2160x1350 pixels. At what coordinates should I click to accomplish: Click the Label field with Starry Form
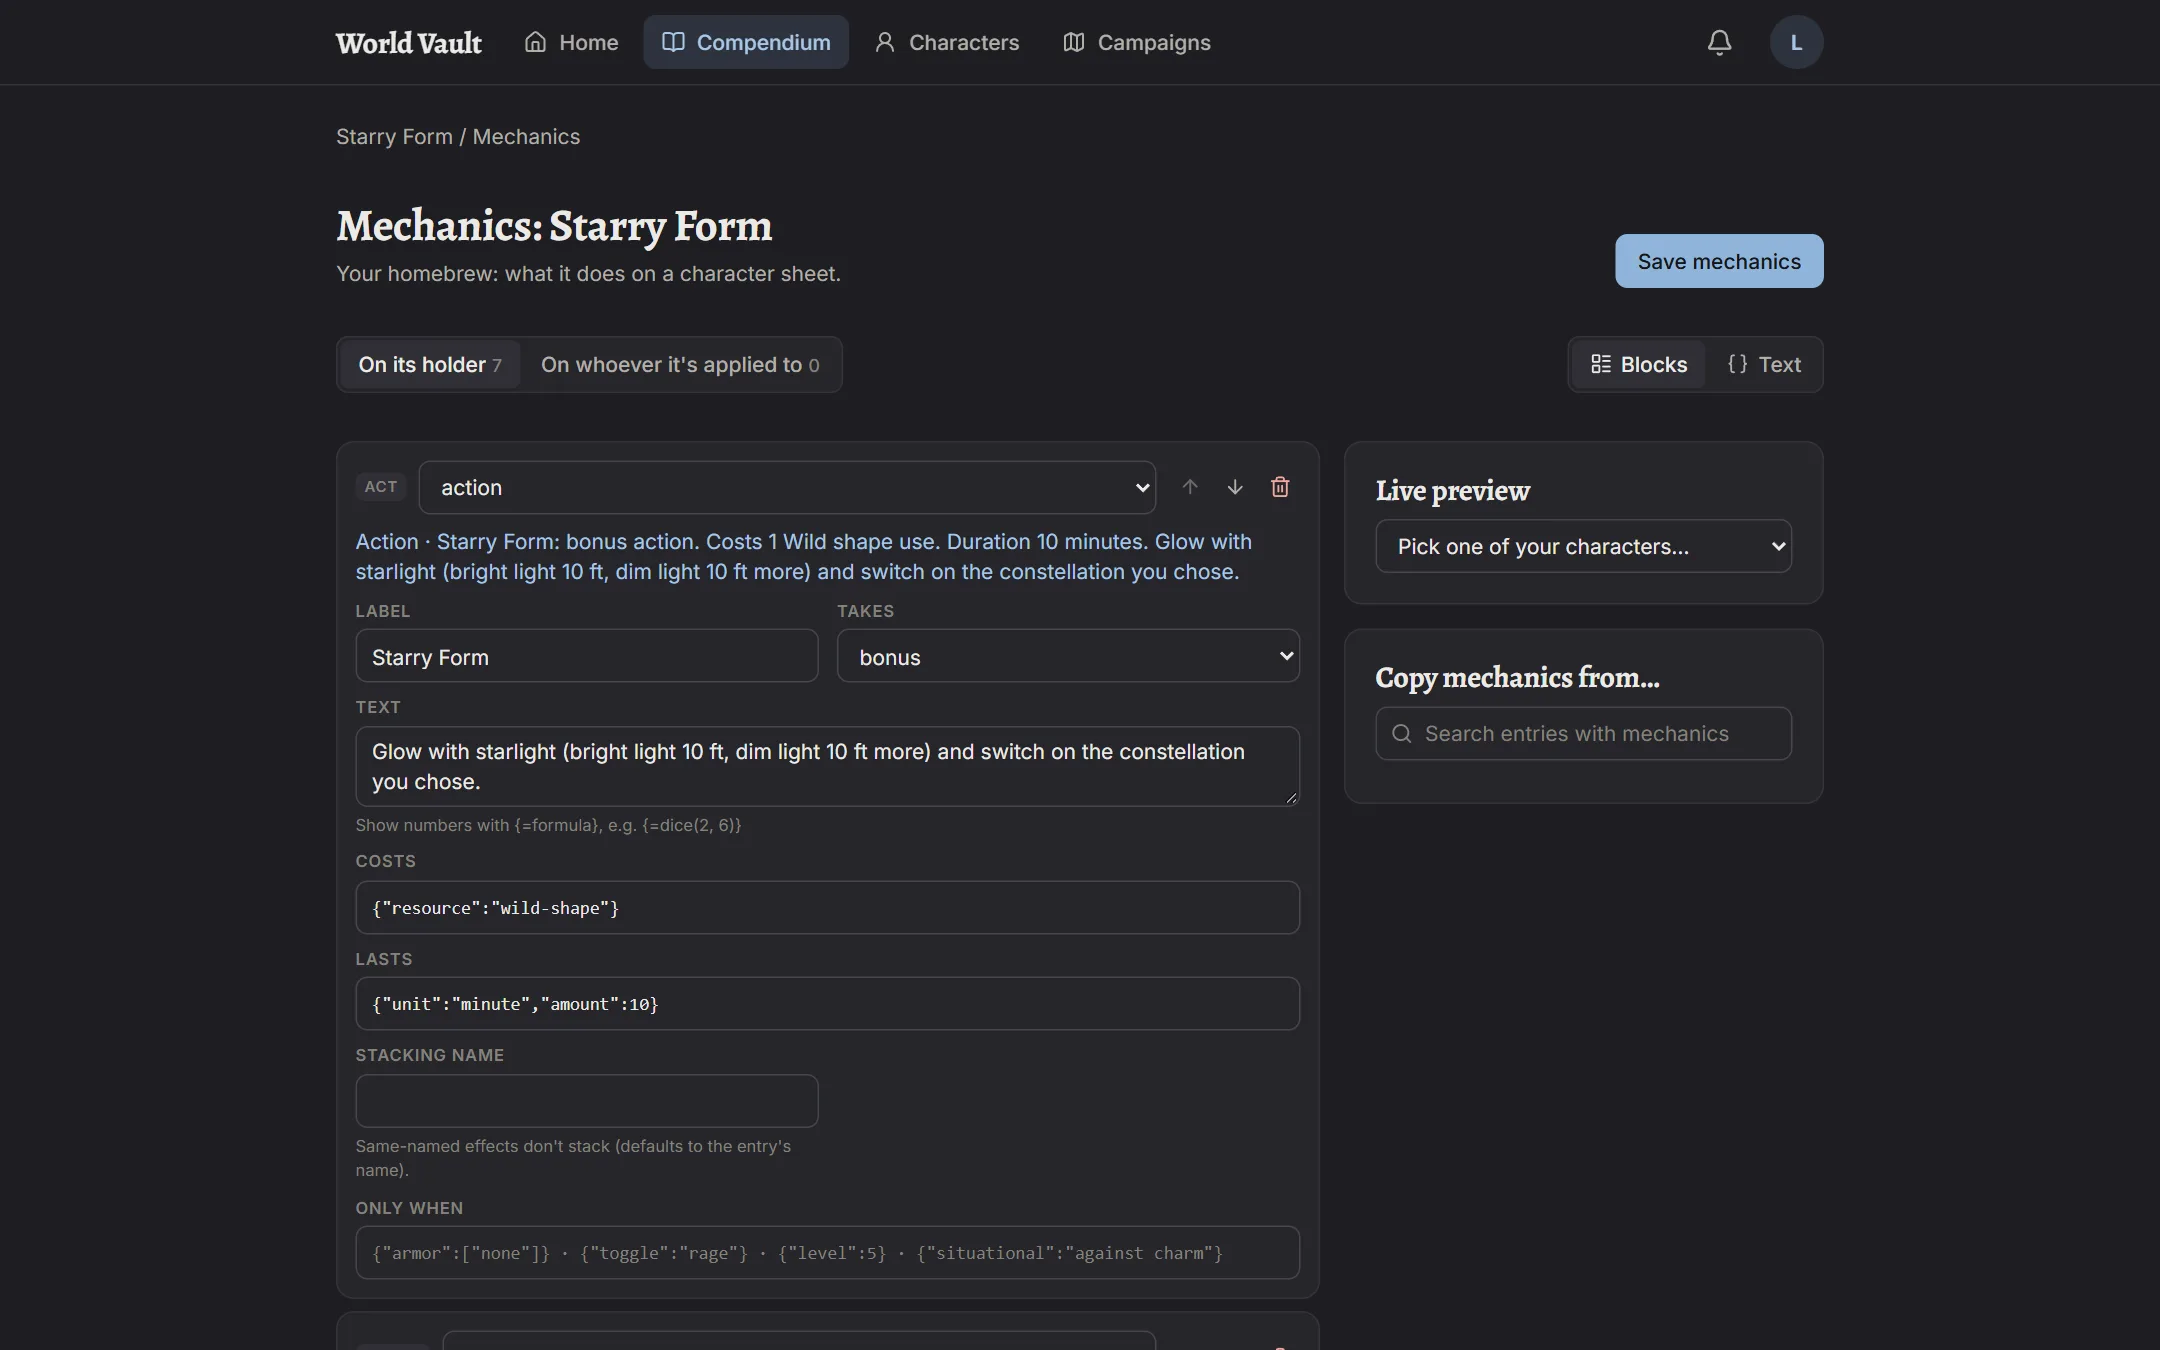[587, 656]
